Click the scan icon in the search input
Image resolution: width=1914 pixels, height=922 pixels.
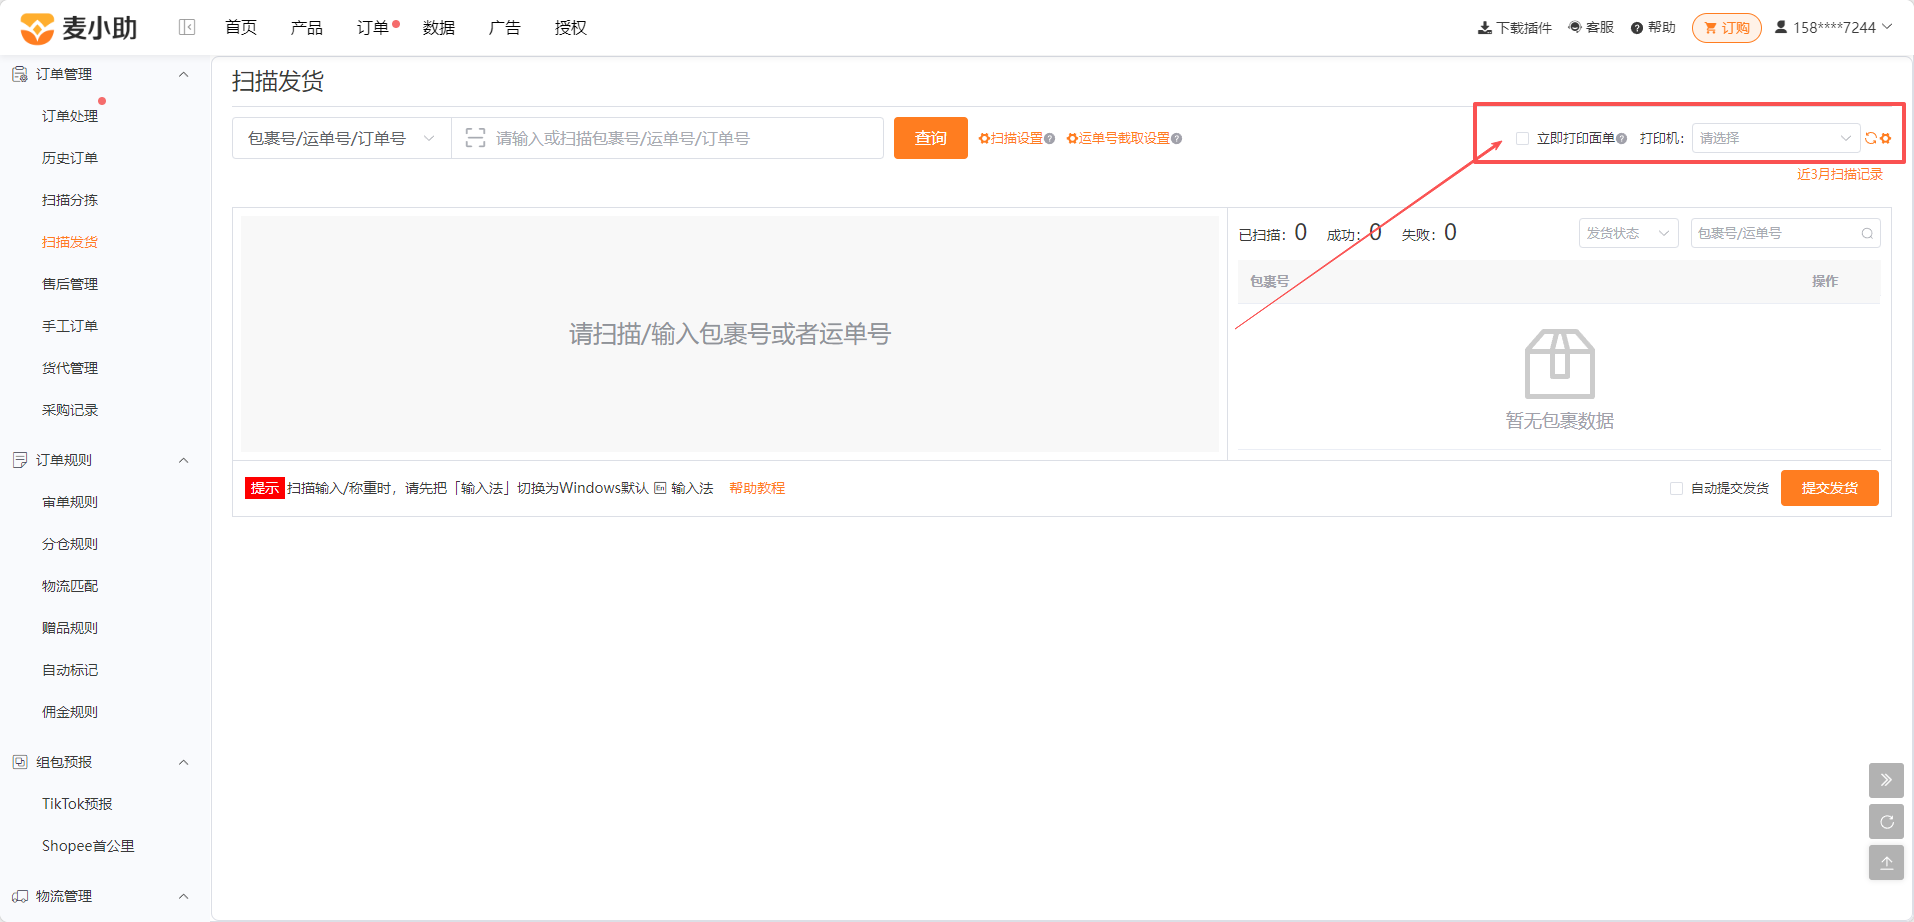[475, 138]
